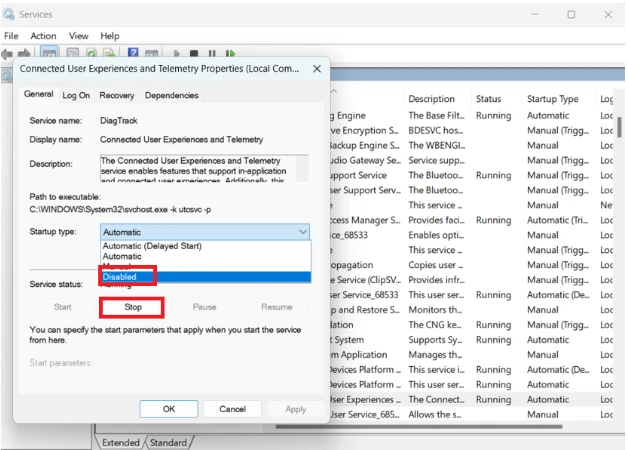Expand the Startup type combo box arrow

pyautogui.click(x=303, y=232)
